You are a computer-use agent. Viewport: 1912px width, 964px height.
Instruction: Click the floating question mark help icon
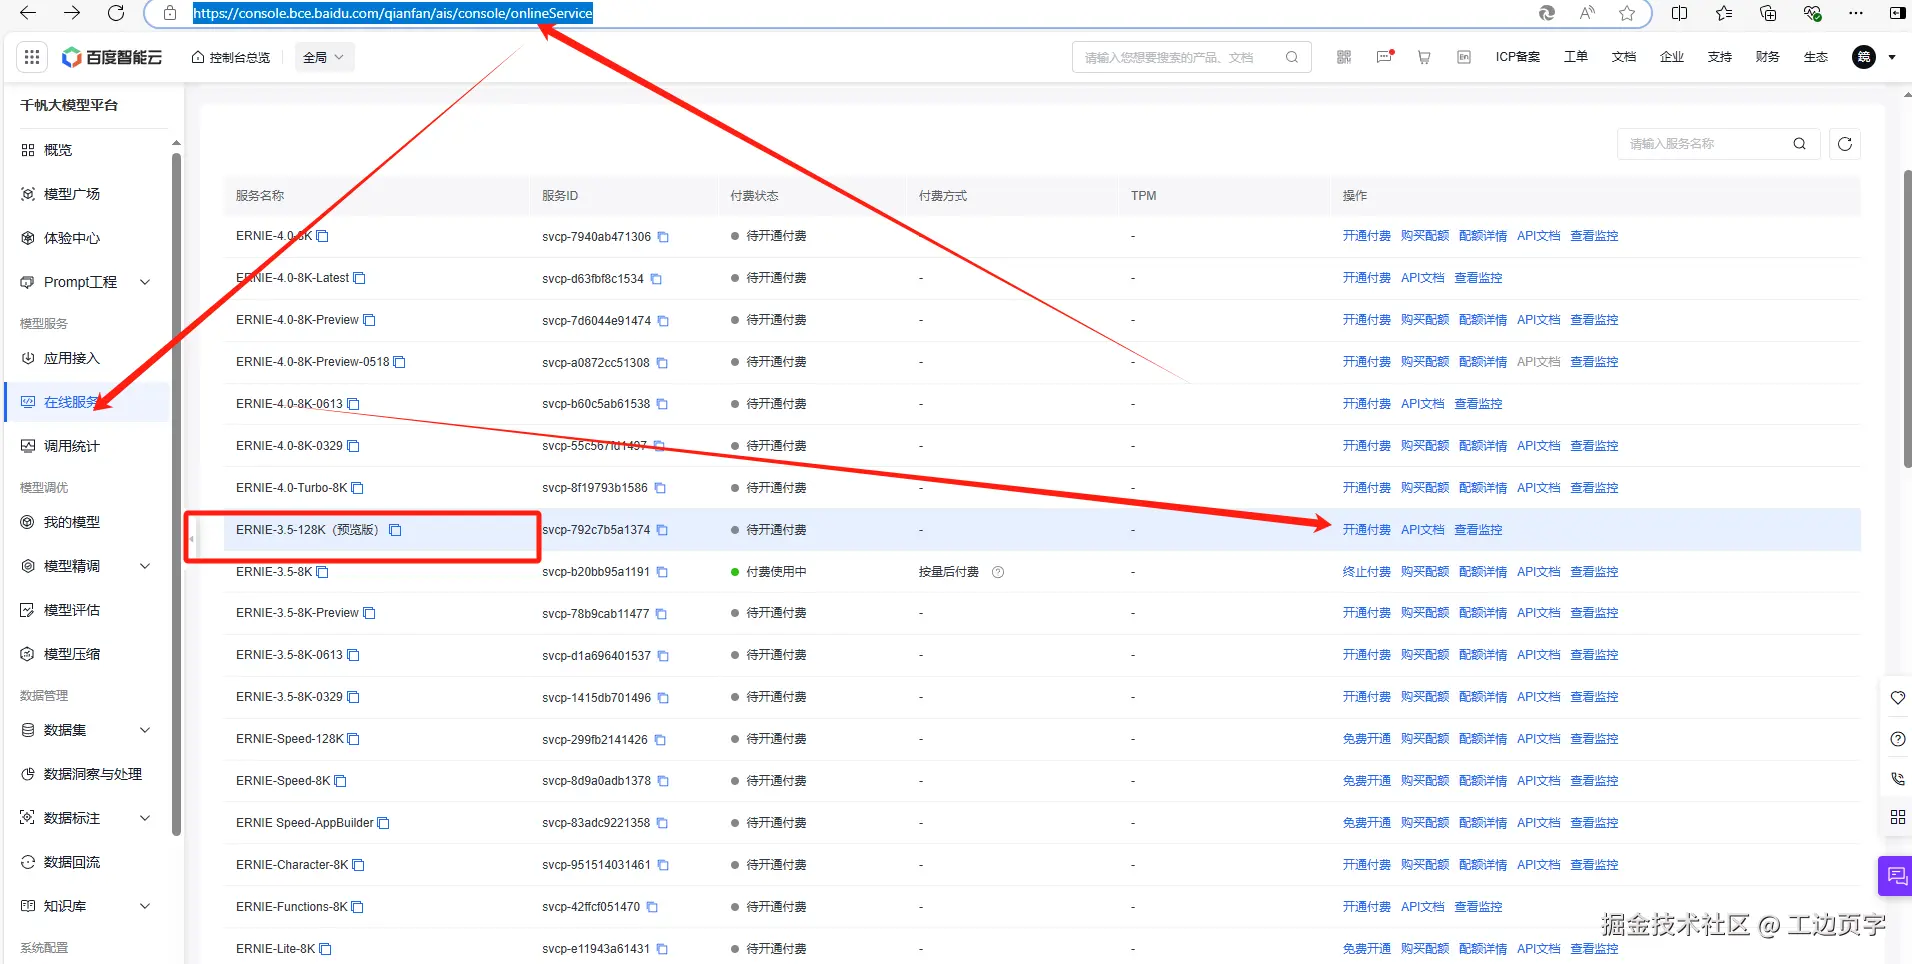[x=1898, y=739]
